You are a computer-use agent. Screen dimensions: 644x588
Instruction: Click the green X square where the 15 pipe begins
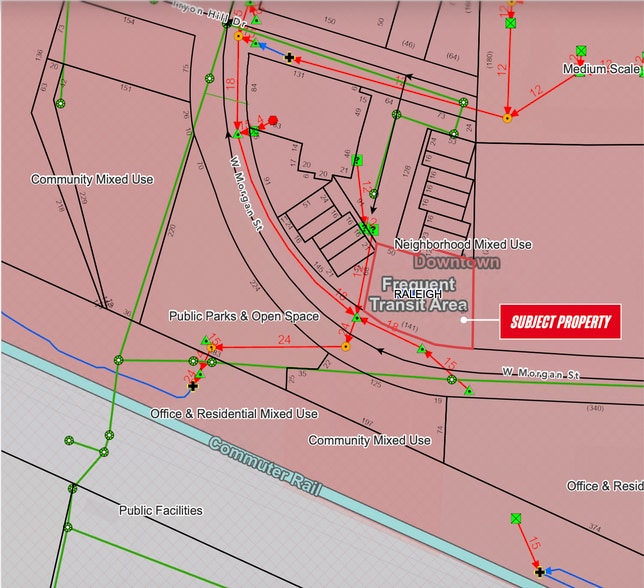click(516, 518)
